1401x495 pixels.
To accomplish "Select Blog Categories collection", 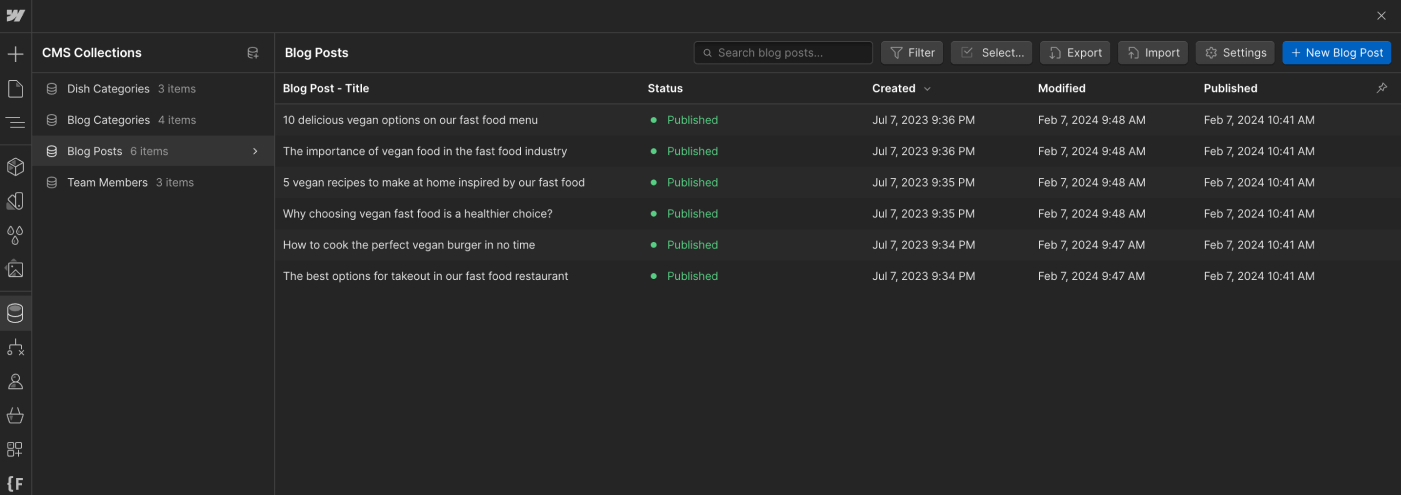I will 154,120.
